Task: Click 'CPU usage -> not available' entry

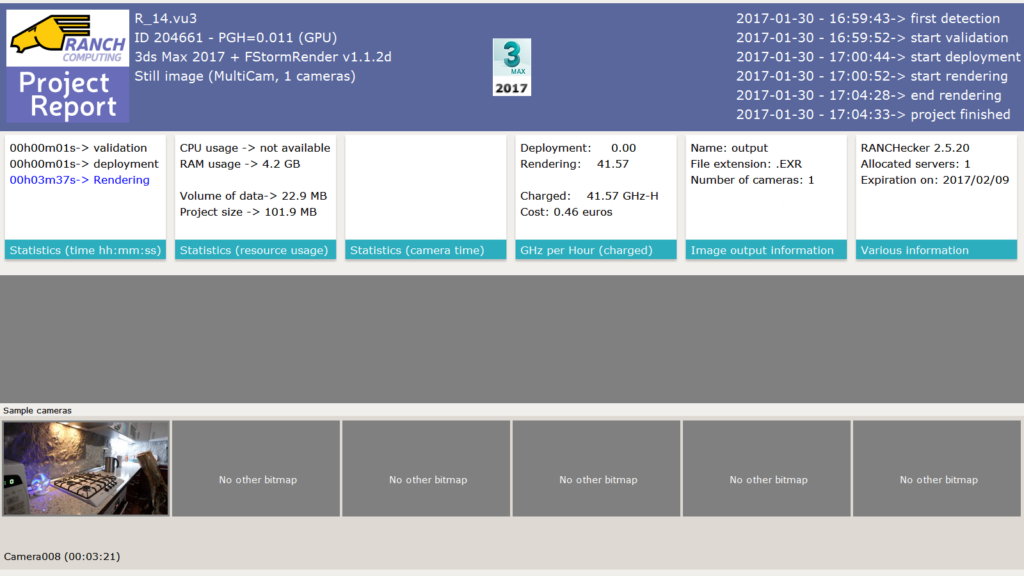Action: point(255,148)
